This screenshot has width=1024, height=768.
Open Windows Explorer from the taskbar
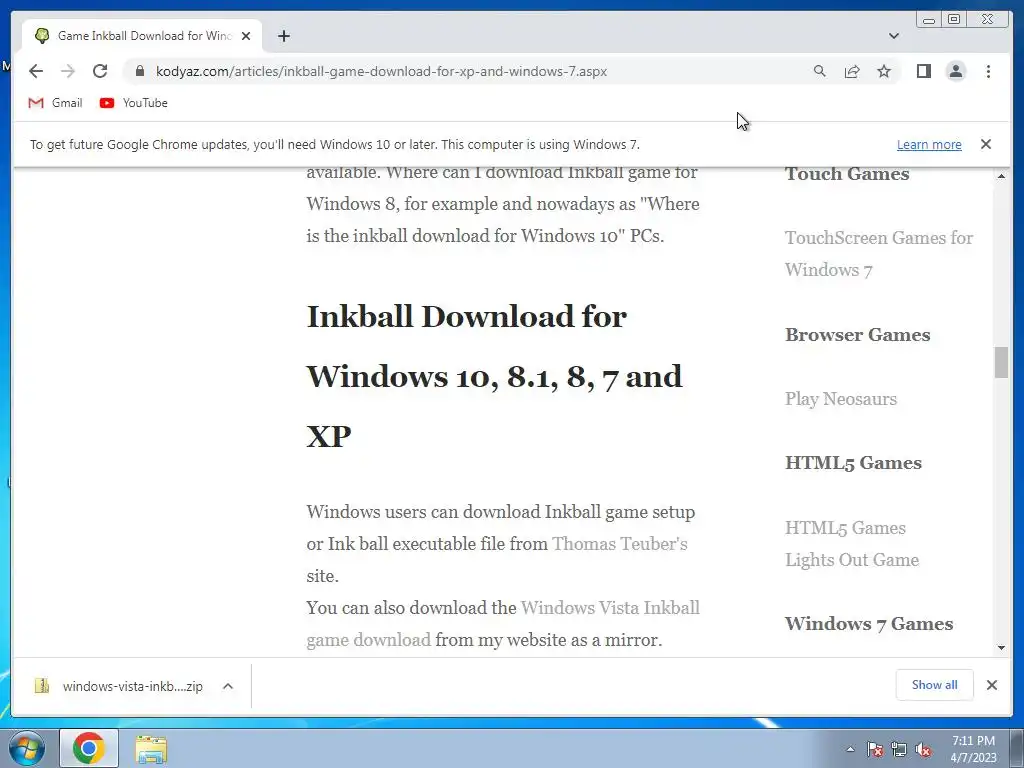point(151,749)
